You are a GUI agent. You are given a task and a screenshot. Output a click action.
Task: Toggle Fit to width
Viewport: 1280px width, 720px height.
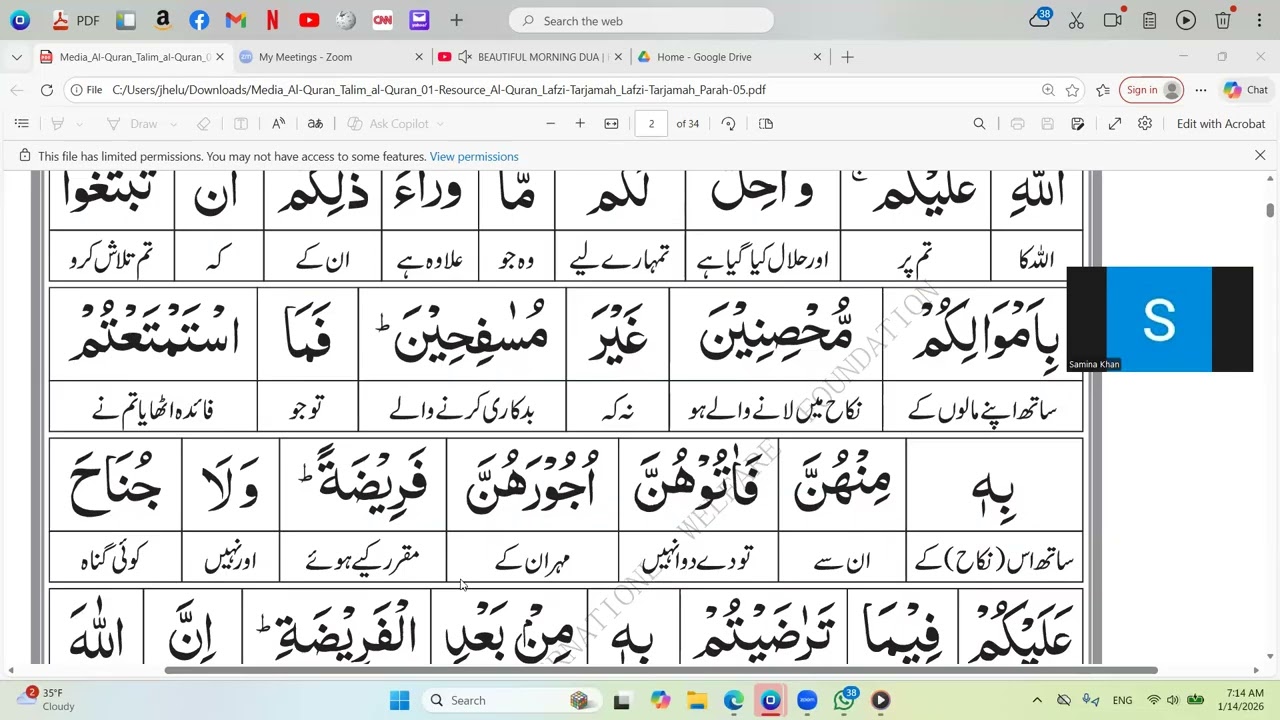(x=611, y=124)
